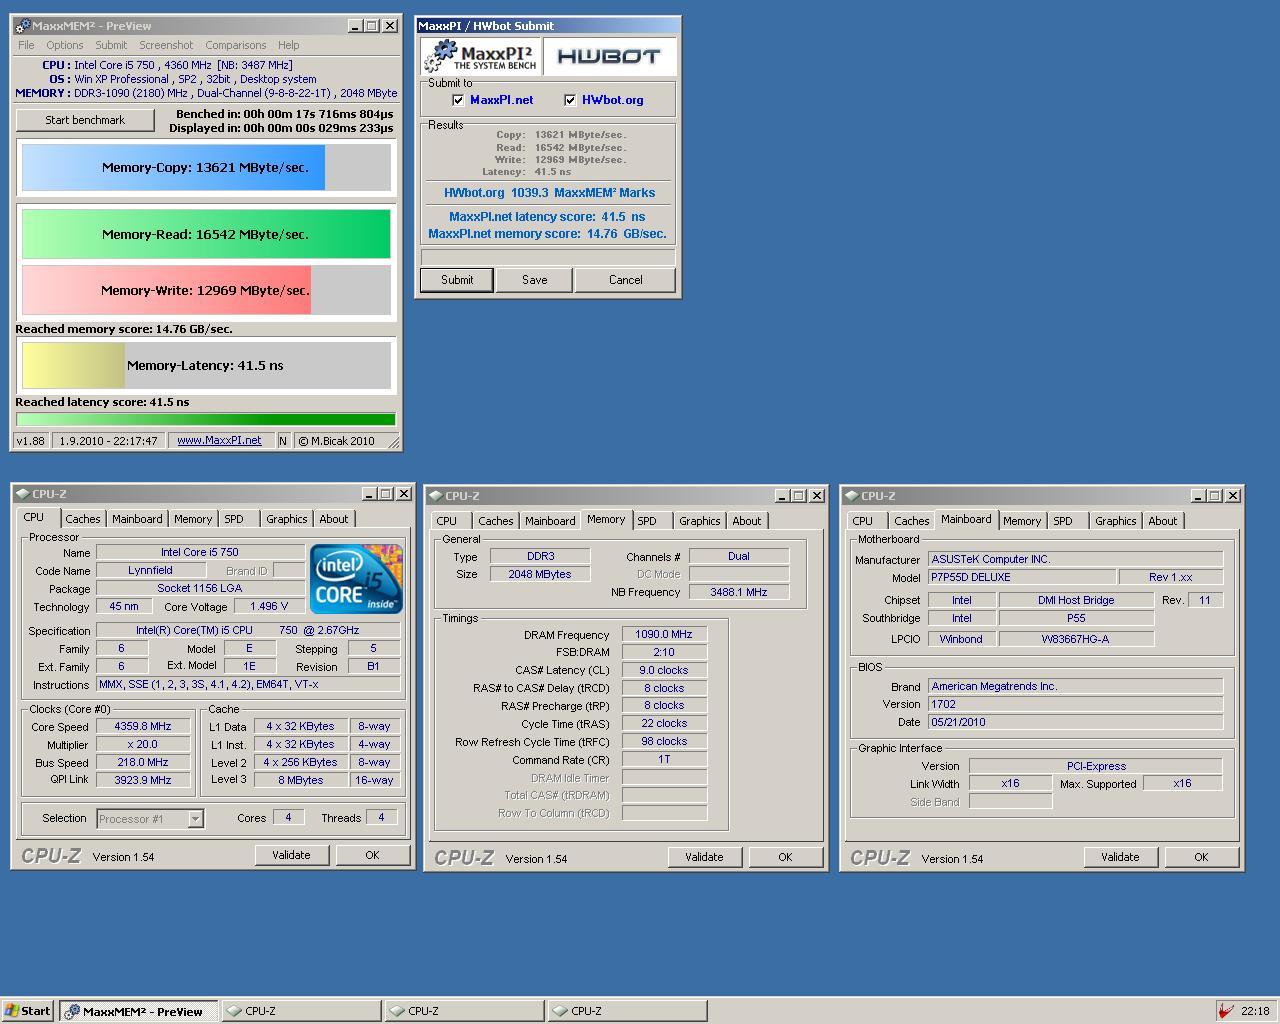Open the Options menu
Image resolution: width=1280 pixels, height=1024 pixels.
click(x=64, y=45)
